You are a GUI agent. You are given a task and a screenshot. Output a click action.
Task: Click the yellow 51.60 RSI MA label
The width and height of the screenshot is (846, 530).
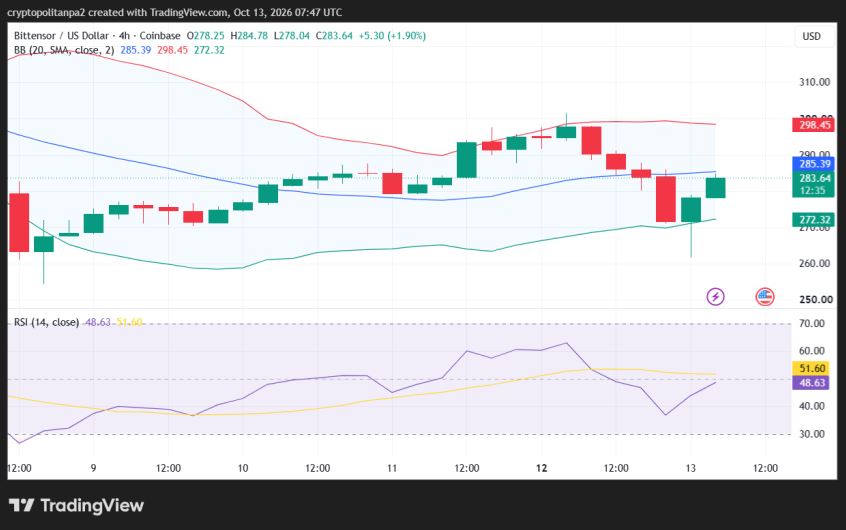(x=812, y=368)
